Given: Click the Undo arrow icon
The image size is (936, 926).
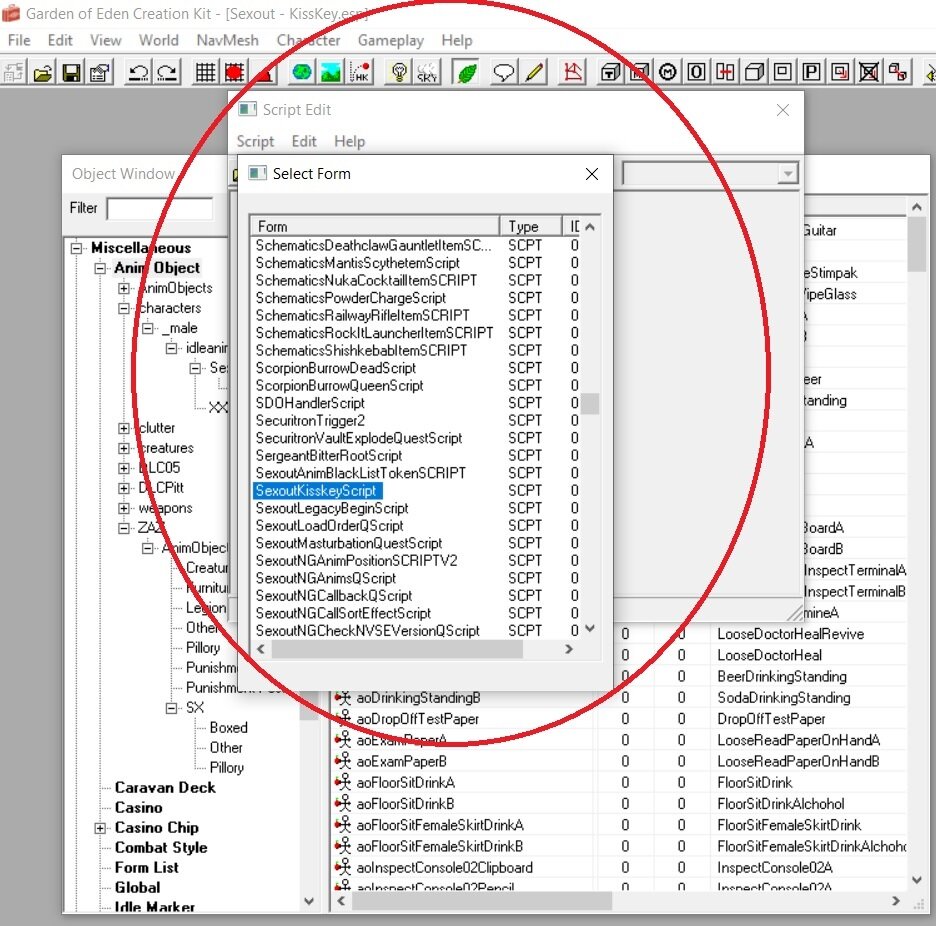Looking at the screenshot, I should 138,73.
